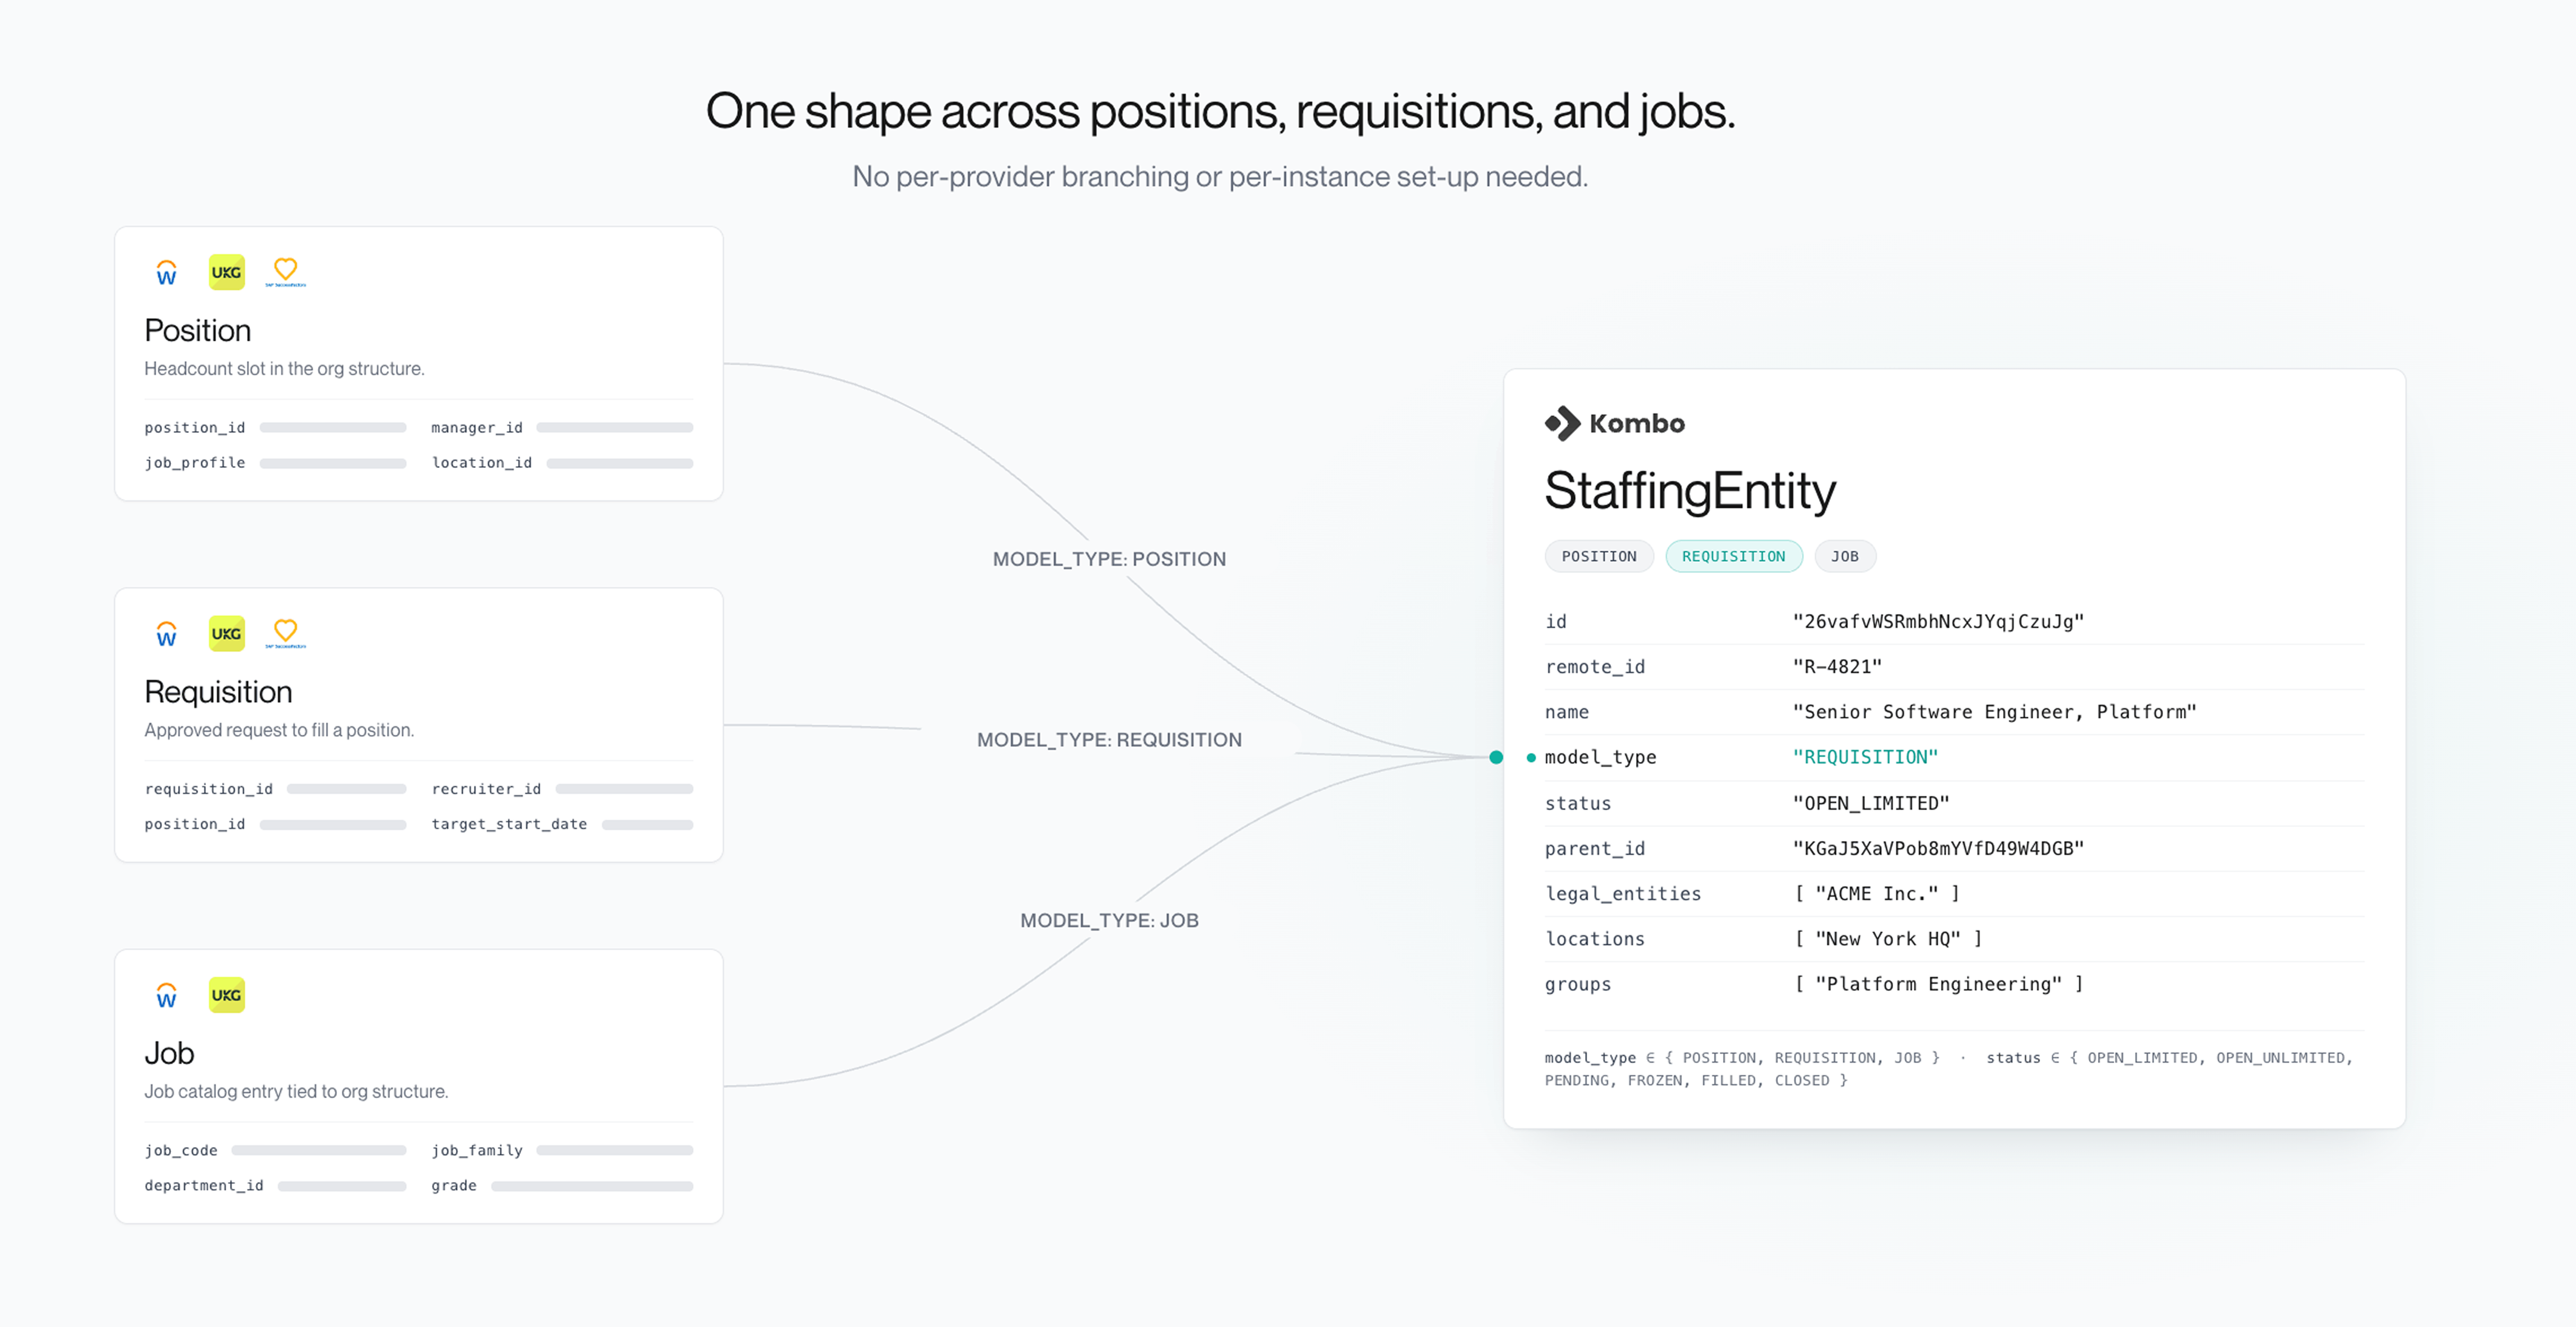Click the grade field in Job card
The image size is (2576, 1327).
click(x=454, y=1185)
